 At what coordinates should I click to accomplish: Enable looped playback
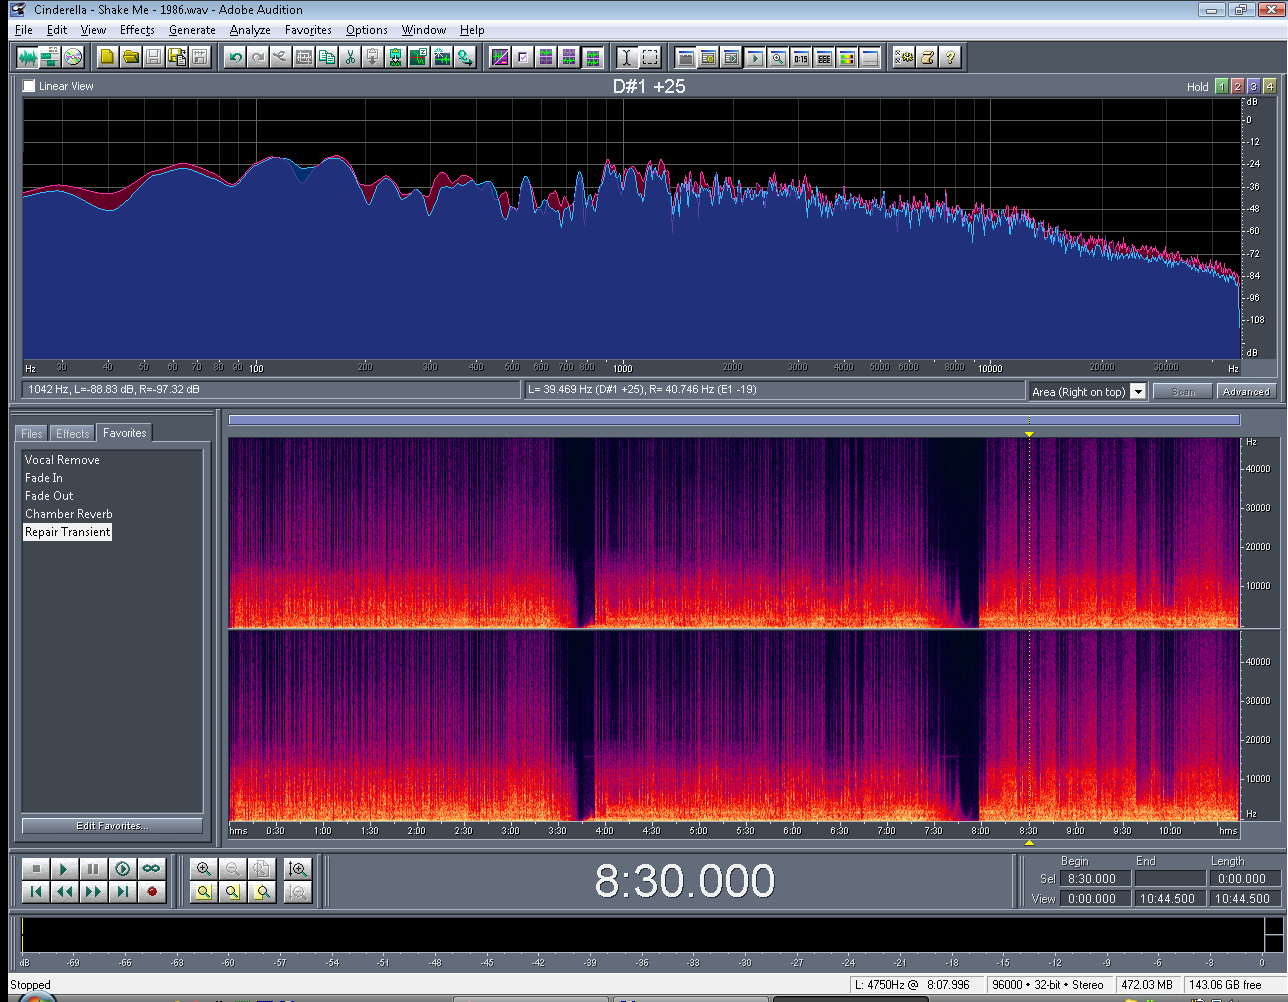pyautogui.click(x=151, y=869)
